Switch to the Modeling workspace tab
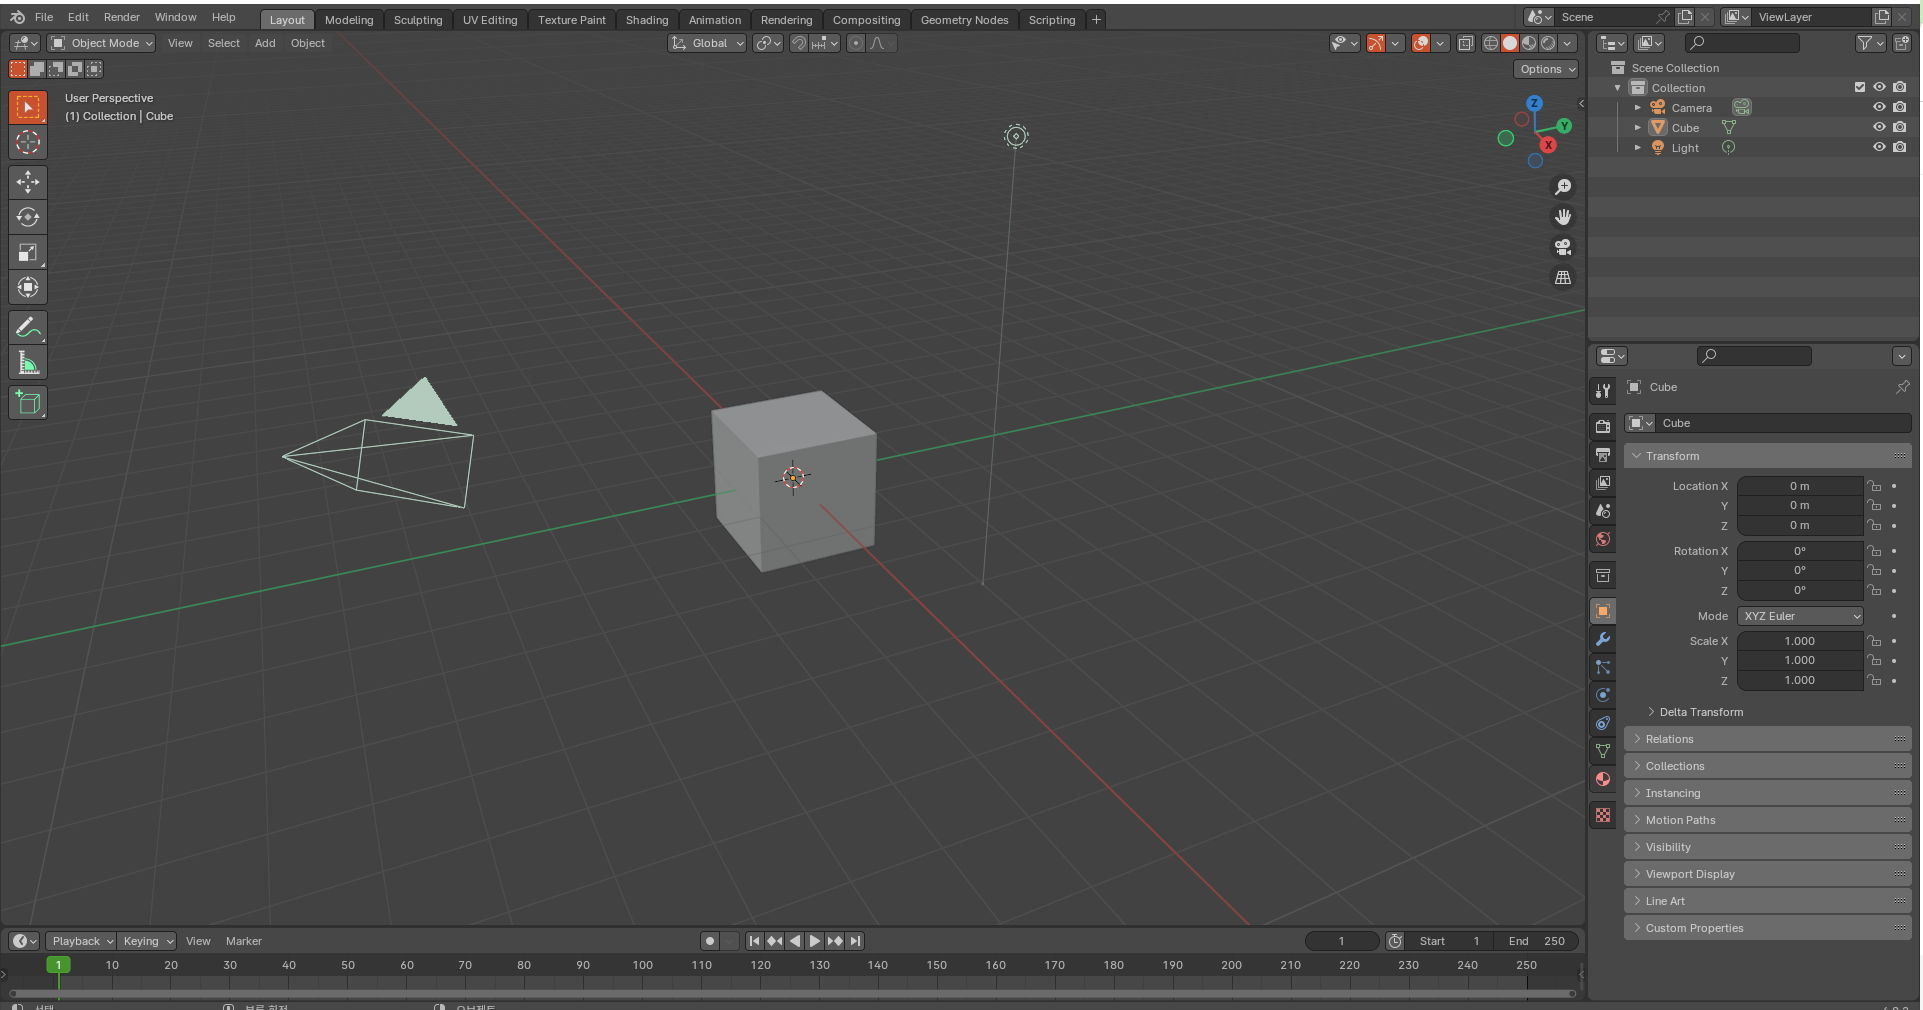 tap(349, 20)
